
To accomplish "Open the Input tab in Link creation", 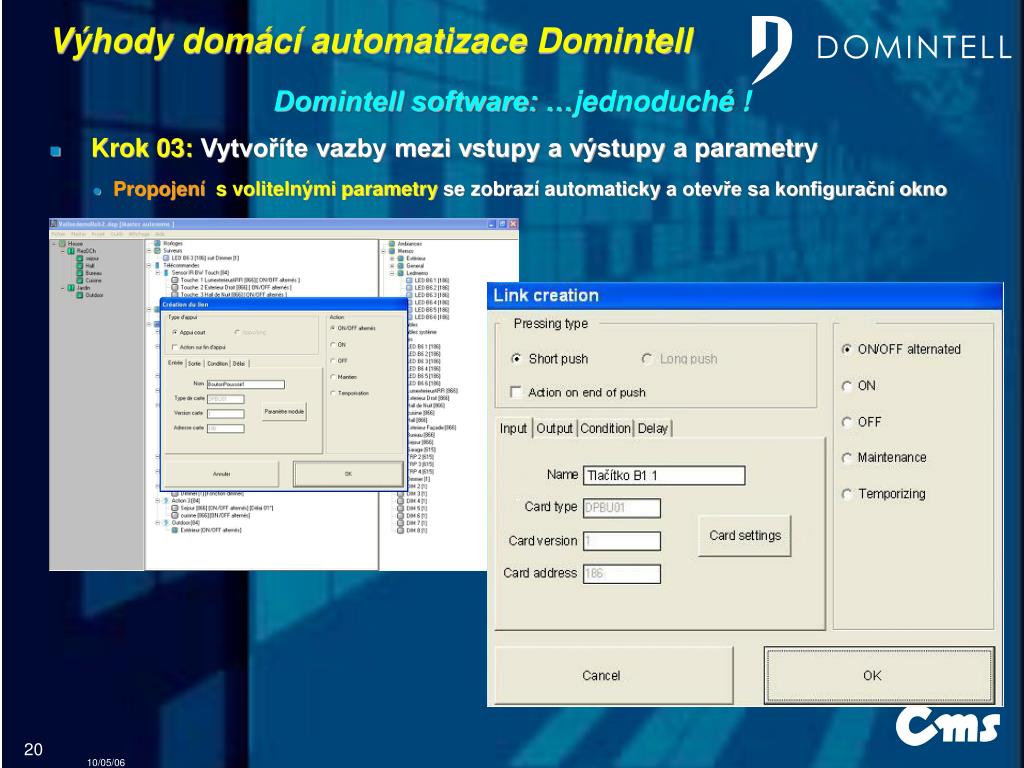I will (513, 428).
